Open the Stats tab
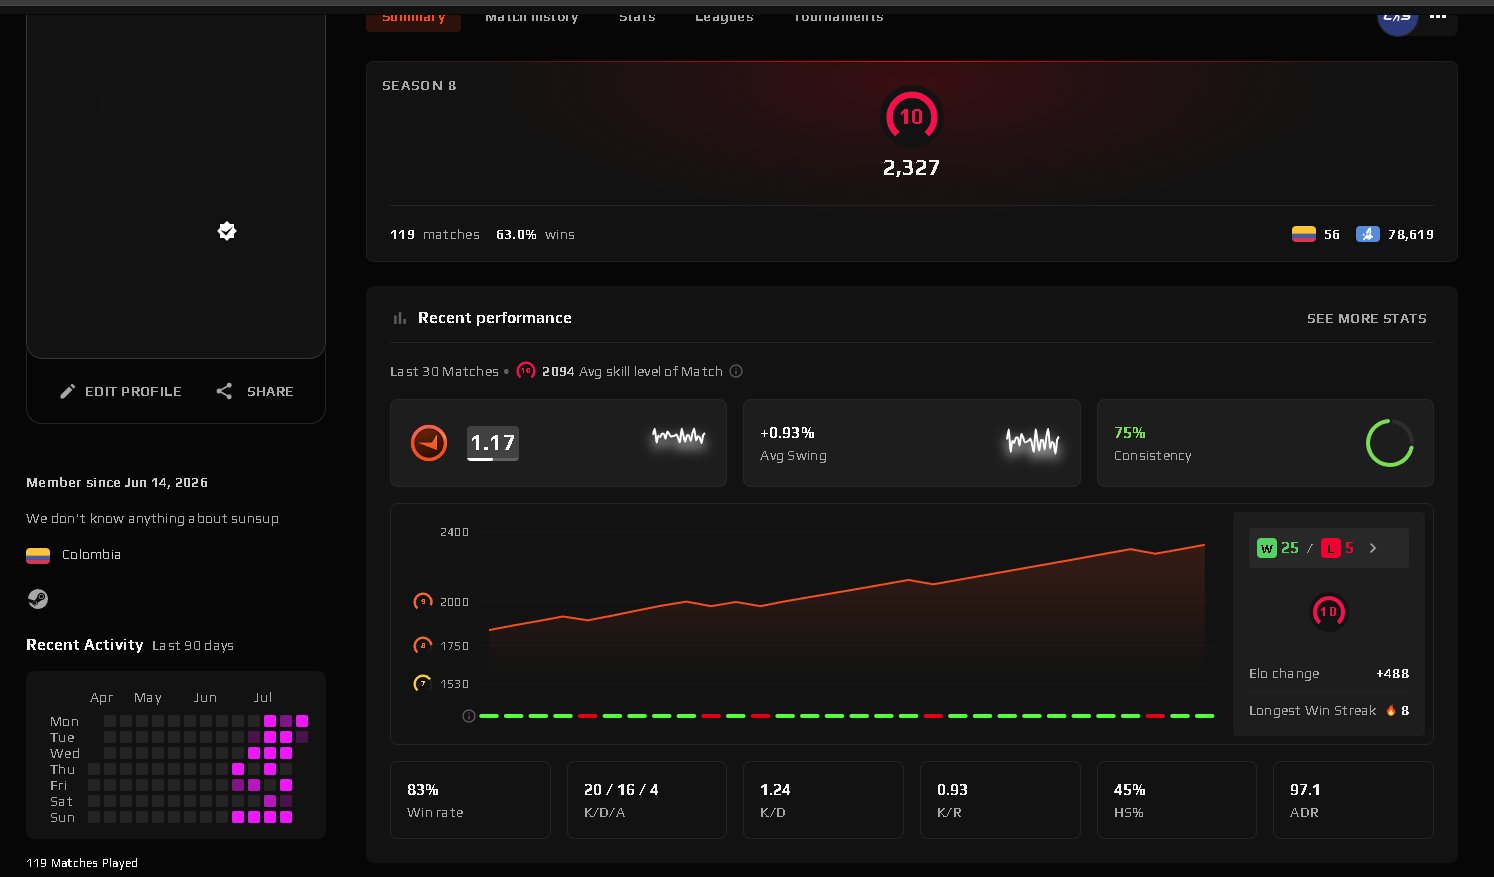Screen dimensions: 1494x877 [x=637, y=17]
